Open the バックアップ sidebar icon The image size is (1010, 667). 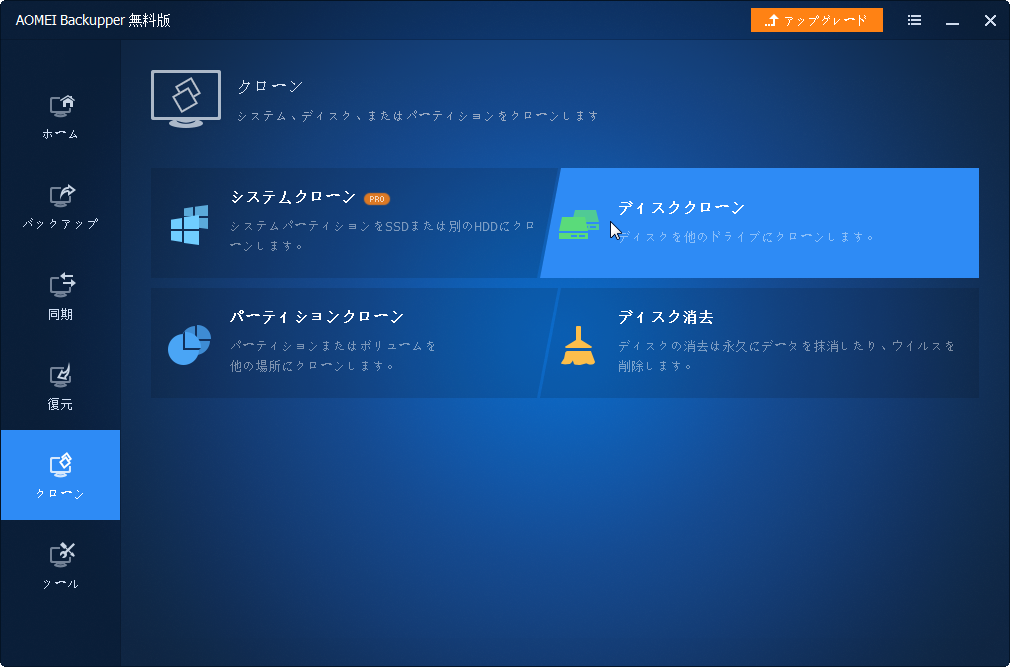click(x=62, y=196)
